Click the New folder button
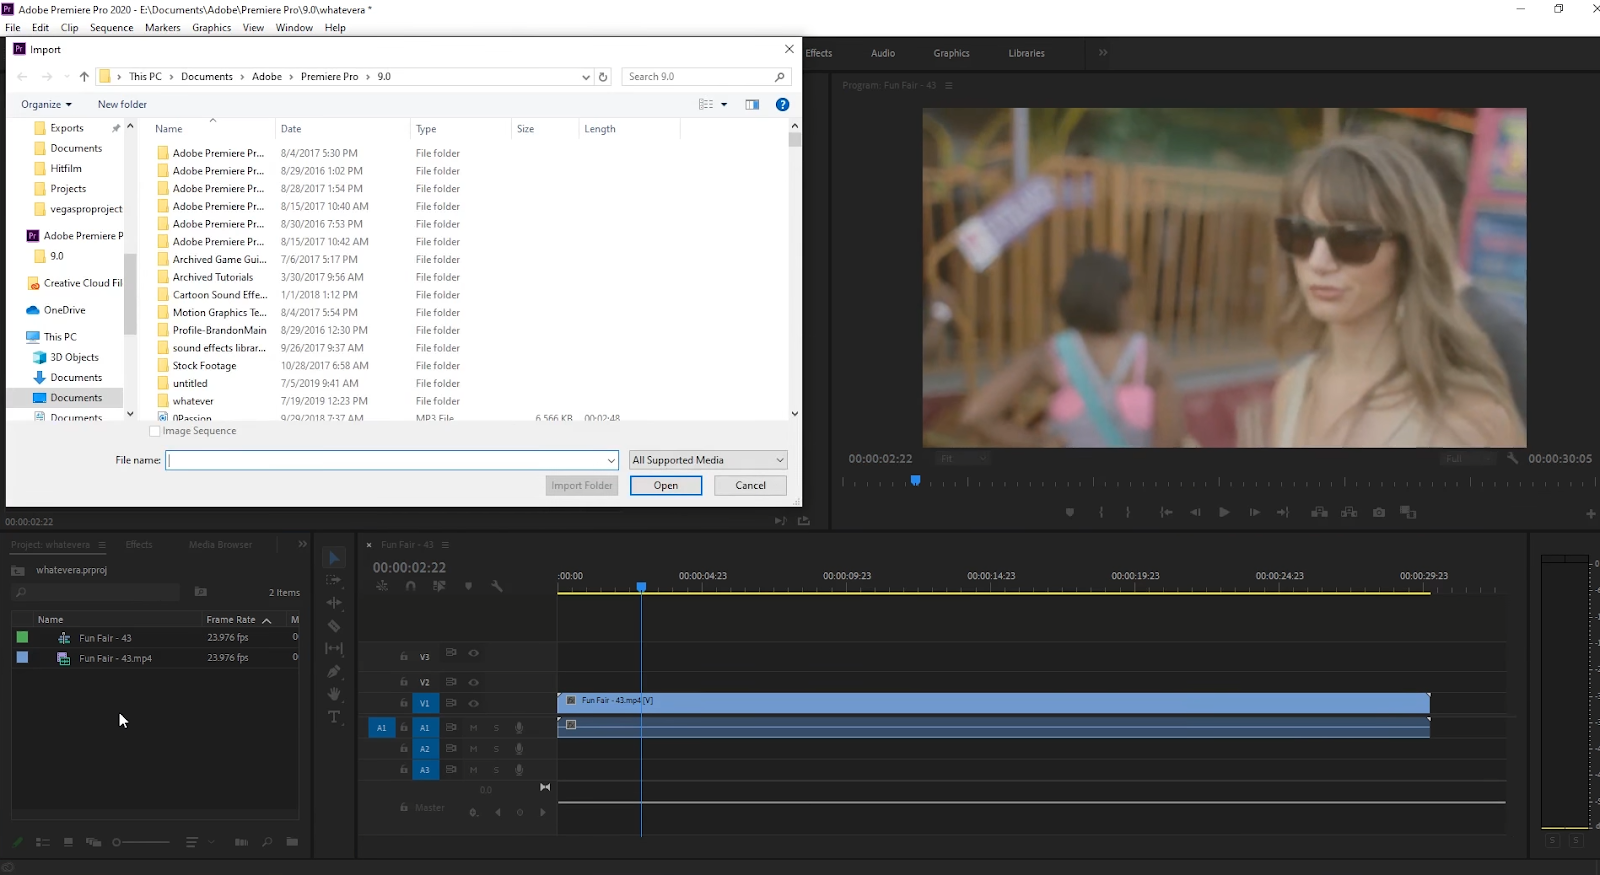The height and width of the screenshot is (875, 1600). tap(122, 104)
